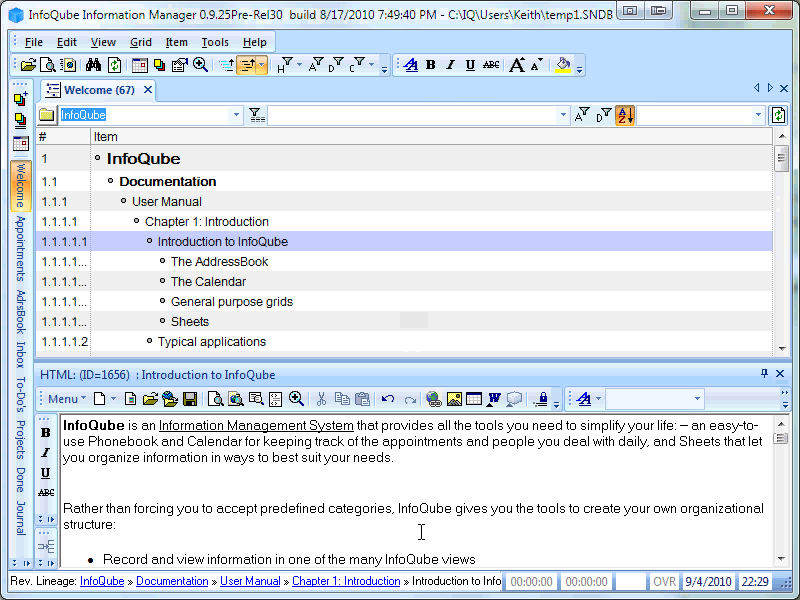800x600 pixels.
Task: Switch to the AdrsBook side tab
Action: tap(20, 311)
